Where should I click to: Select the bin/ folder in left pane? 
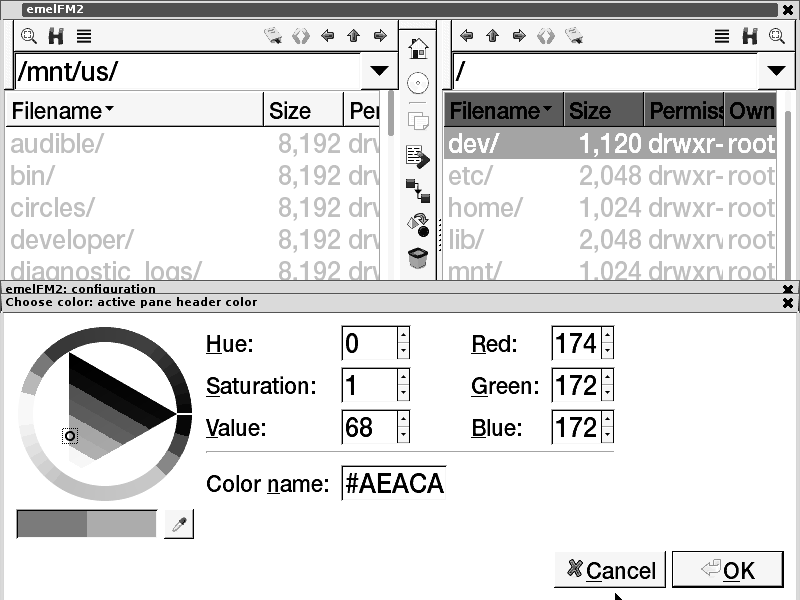click(x=193, y=176)
